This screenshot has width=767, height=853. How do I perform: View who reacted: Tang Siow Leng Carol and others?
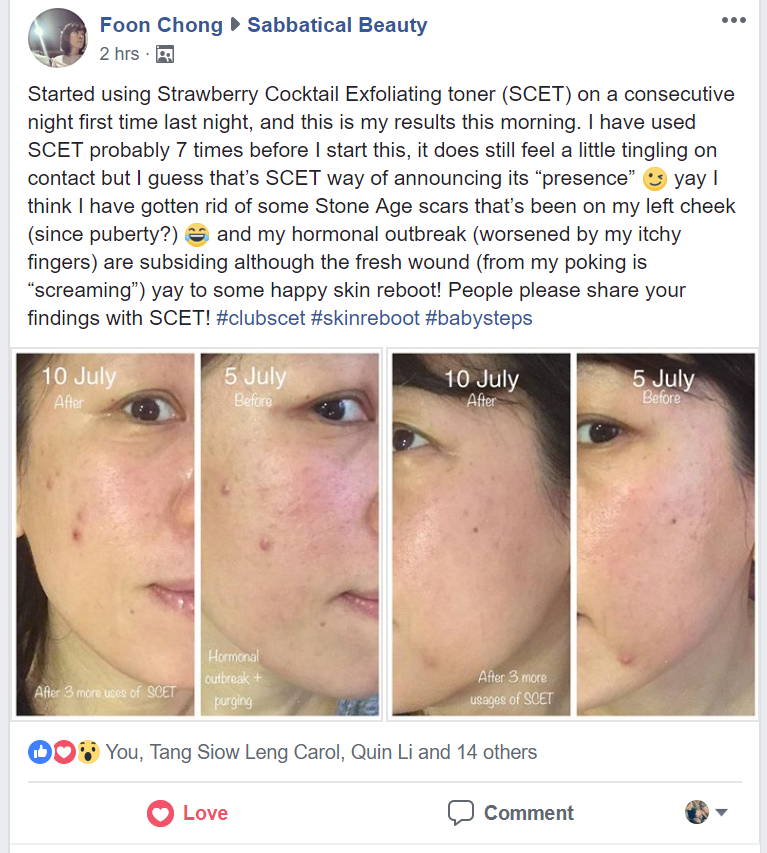point(321,752)
